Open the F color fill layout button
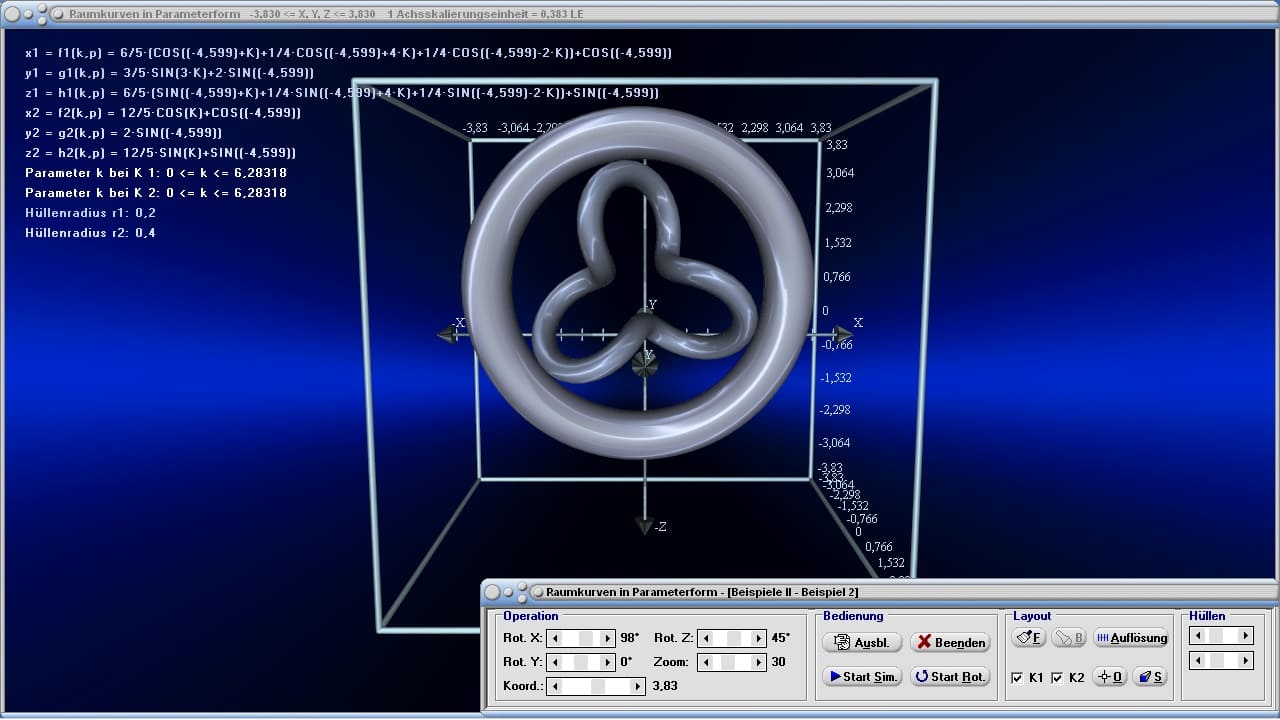1280x720 pixels. pyautogui.click(x=1029, y=637)
